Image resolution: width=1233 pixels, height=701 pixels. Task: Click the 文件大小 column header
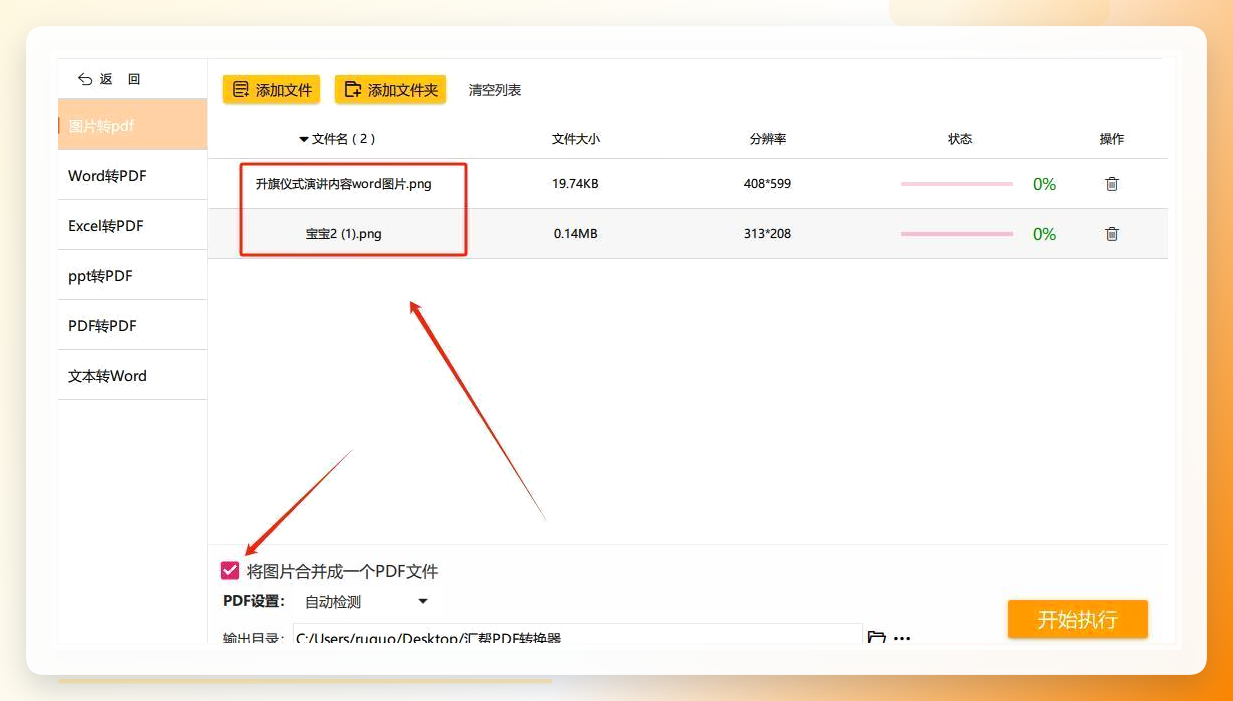click(x=576, y=139)
